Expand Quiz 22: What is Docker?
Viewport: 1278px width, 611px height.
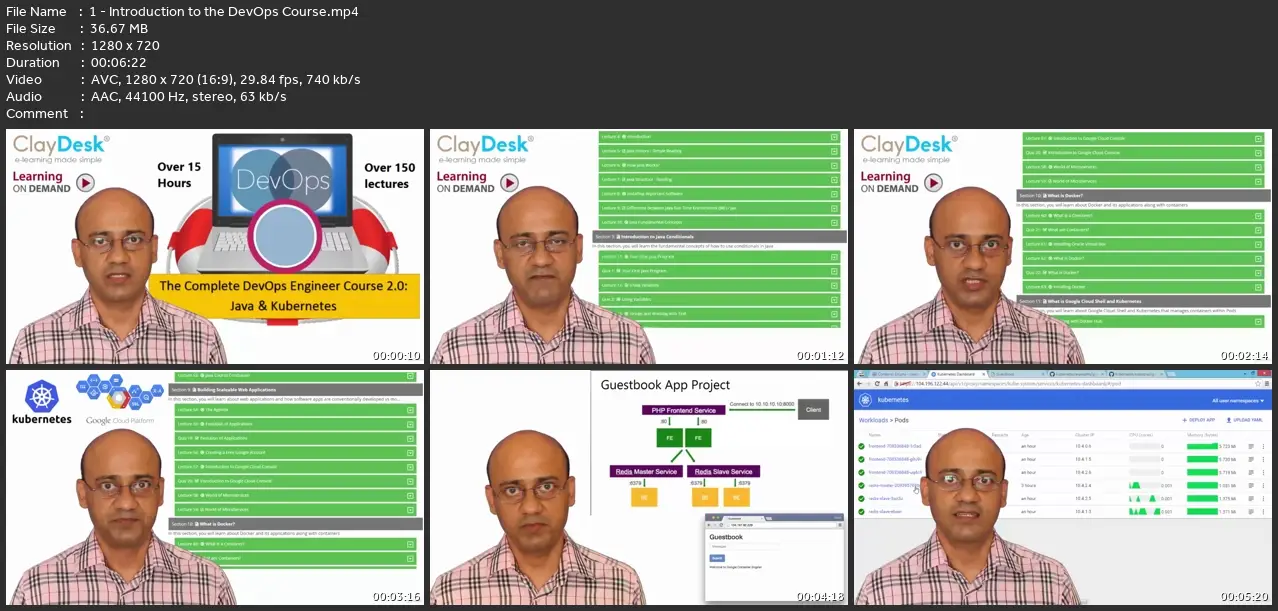pyautogui.click(x=1143, y=272)
